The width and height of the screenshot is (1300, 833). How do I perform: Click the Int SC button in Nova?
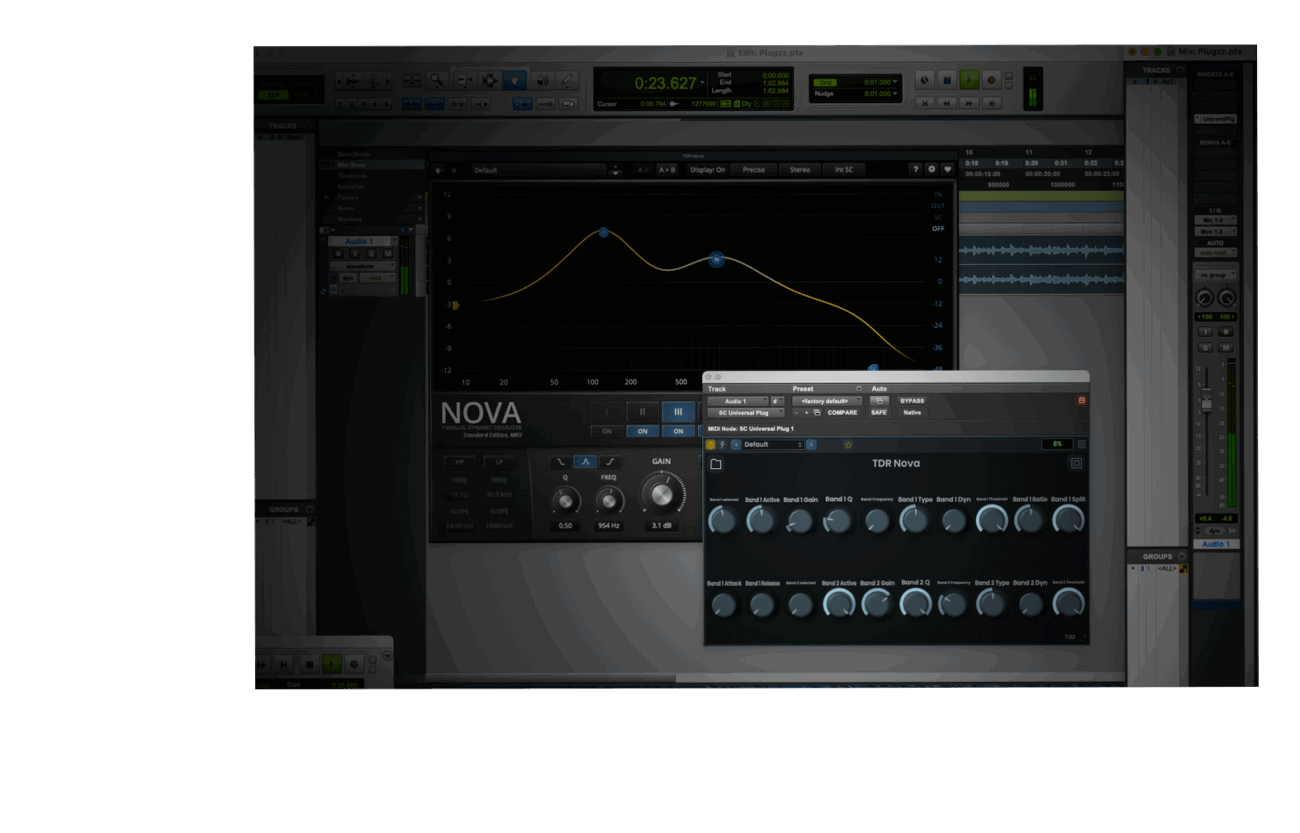pyautogui.click(x=844, y=170)
